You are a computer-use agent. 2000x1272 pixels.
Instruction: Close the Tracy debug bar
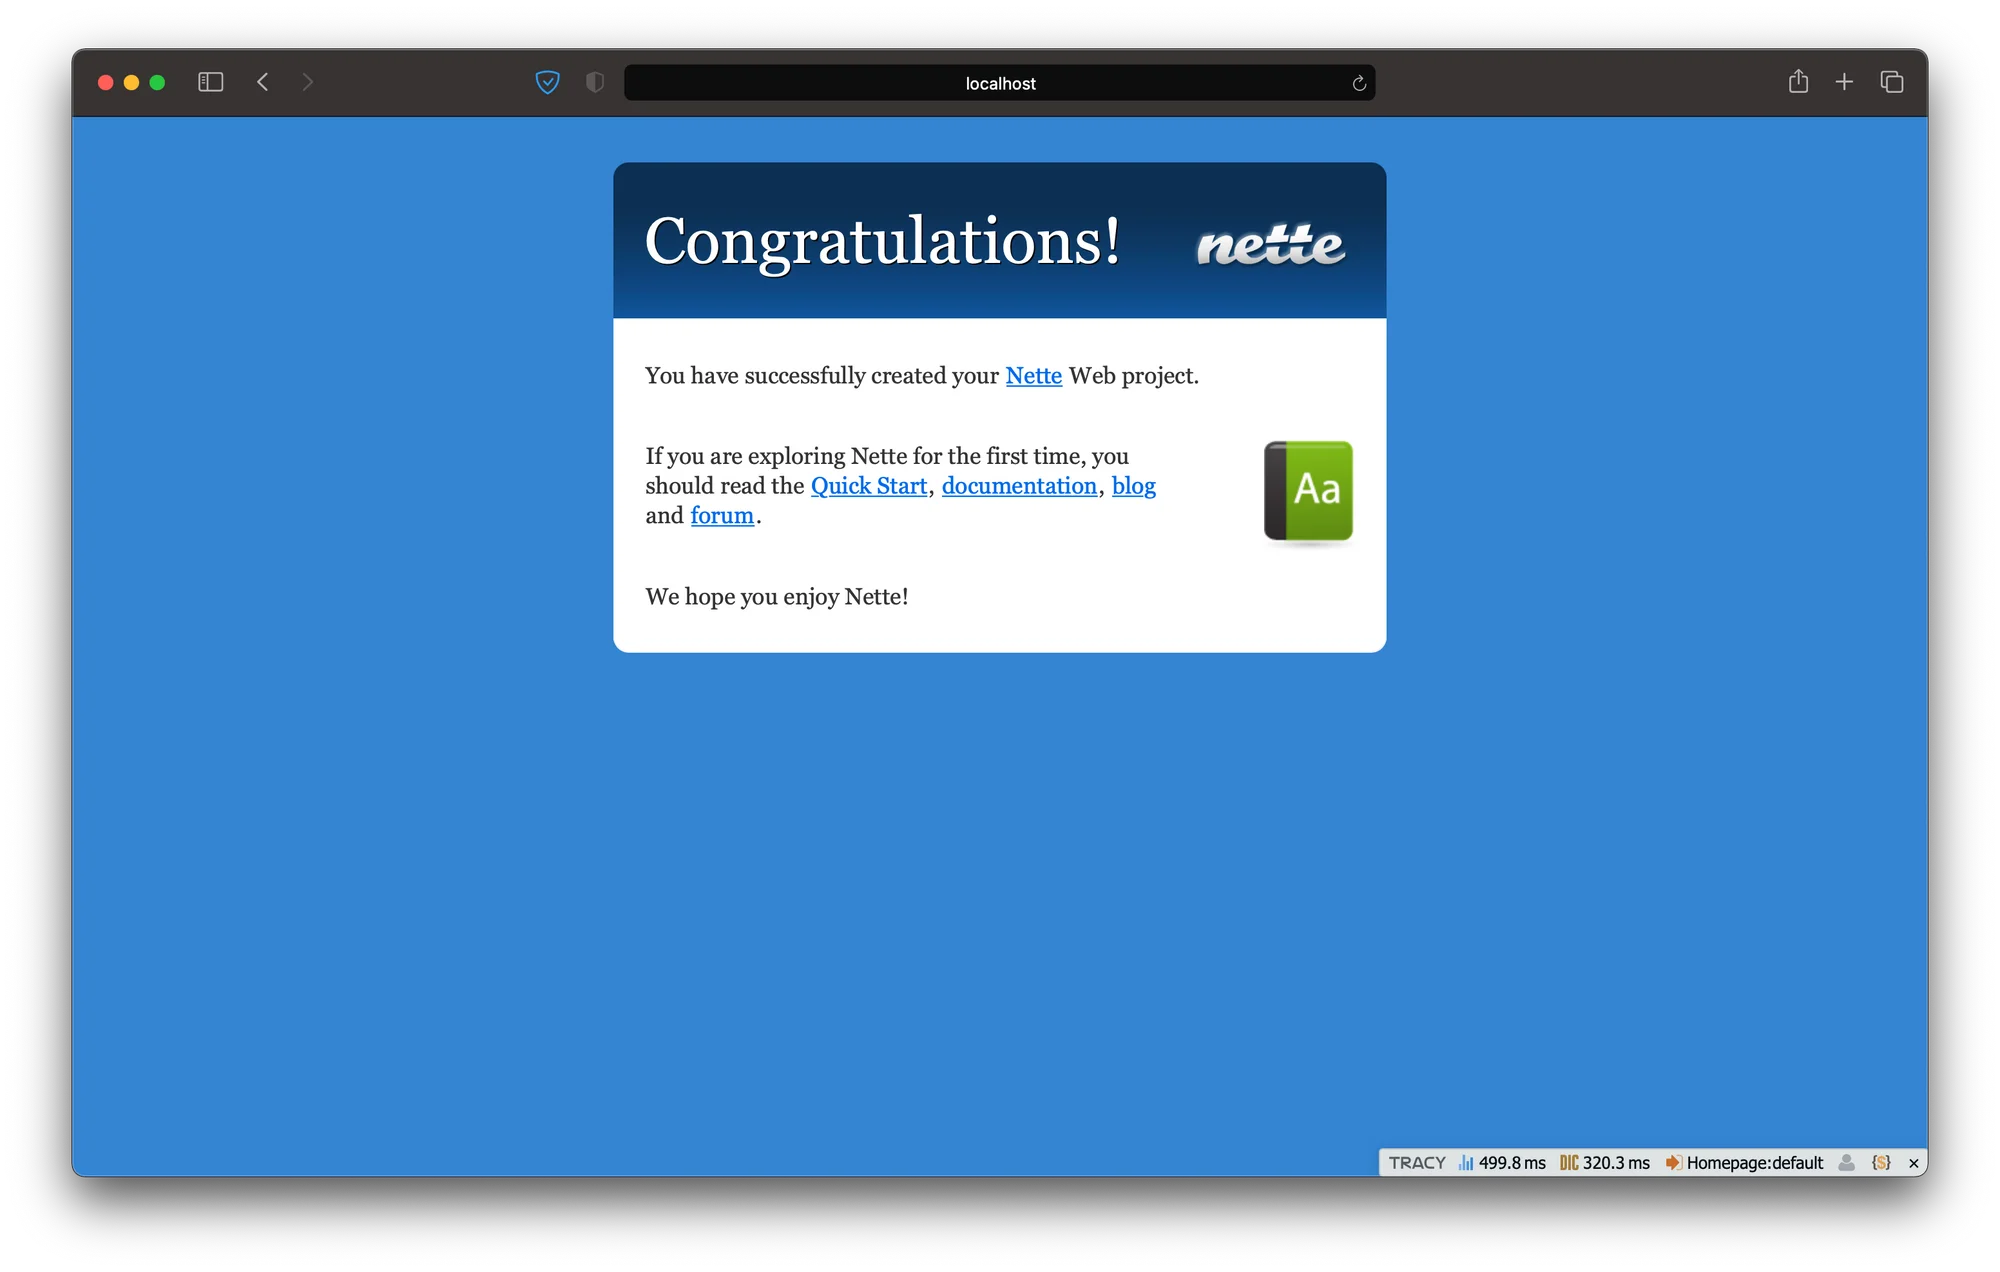click(1913, 1163)
